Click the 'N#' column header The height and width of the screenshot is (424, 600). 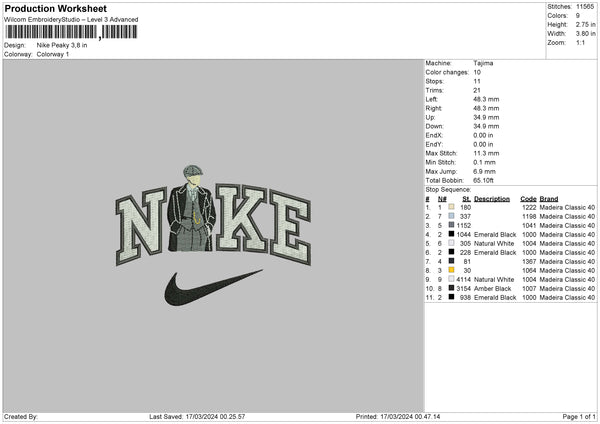click(x=442, y=199)
